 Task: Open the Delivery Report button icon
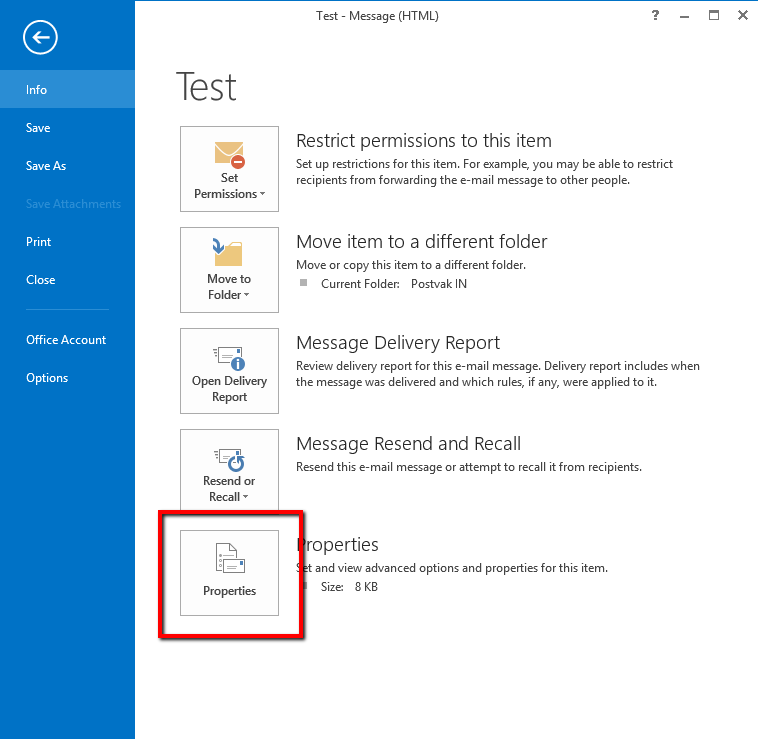coord(229,355)
